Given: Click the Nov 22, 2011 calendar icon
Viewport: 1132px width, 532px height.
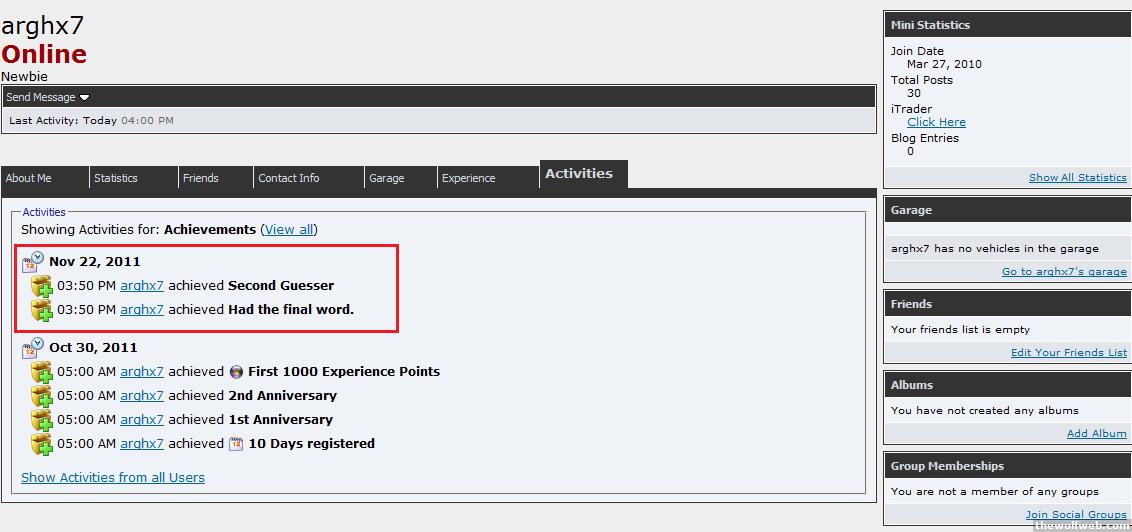Looking at the screenshot, I should 33,261.
